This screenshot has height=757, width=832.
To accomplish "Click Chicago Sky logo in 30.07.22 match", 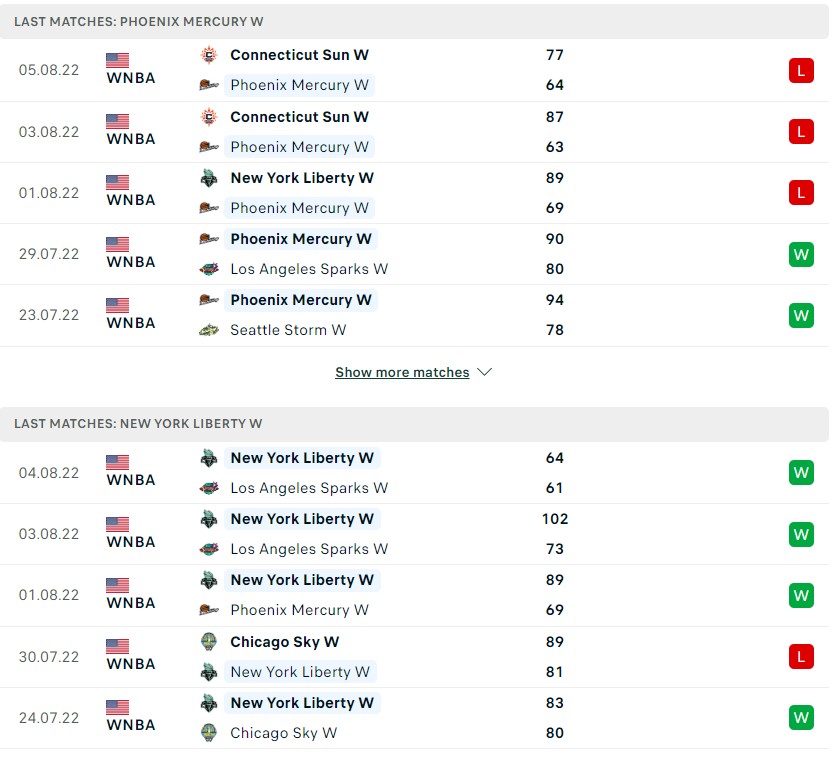I will coord(209,642).
